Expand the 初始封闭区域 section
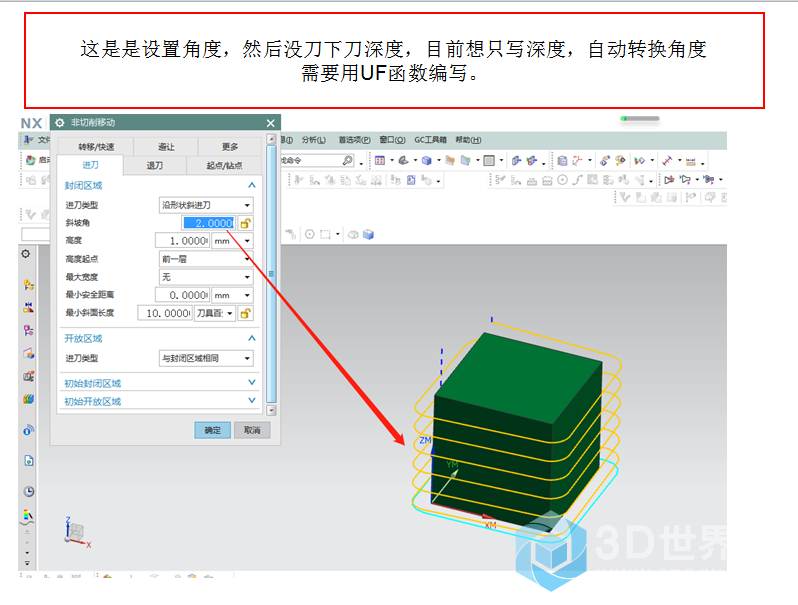Image resolution: width=798 pixels, height=605 pixels. [x=251, y=382]
